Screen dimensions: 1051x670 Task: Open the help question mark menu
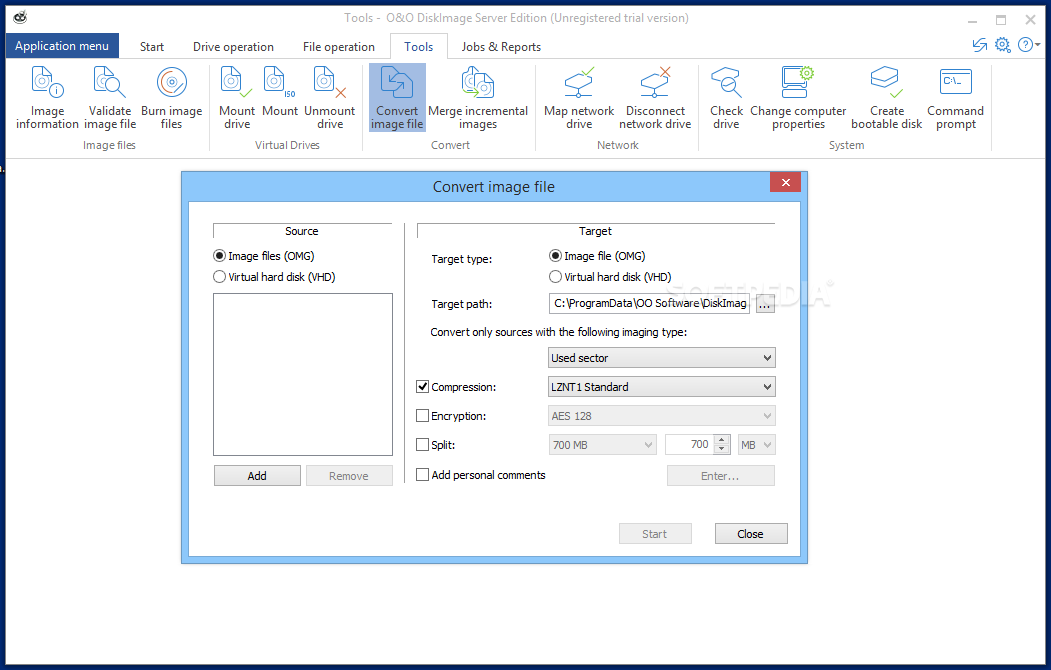1028,45
